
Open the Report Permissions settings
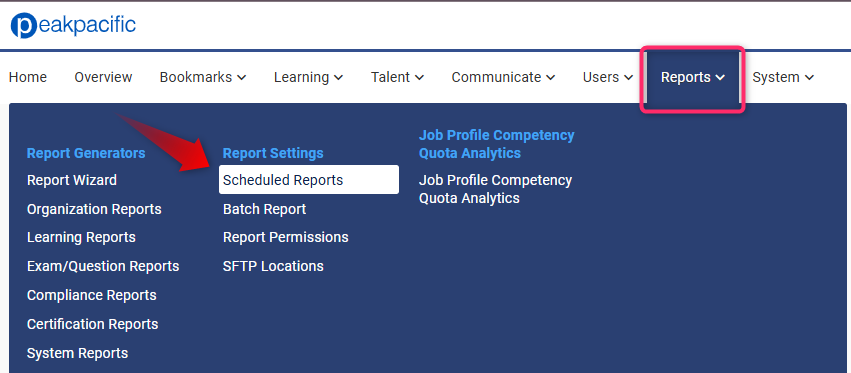tap(285, 237)
